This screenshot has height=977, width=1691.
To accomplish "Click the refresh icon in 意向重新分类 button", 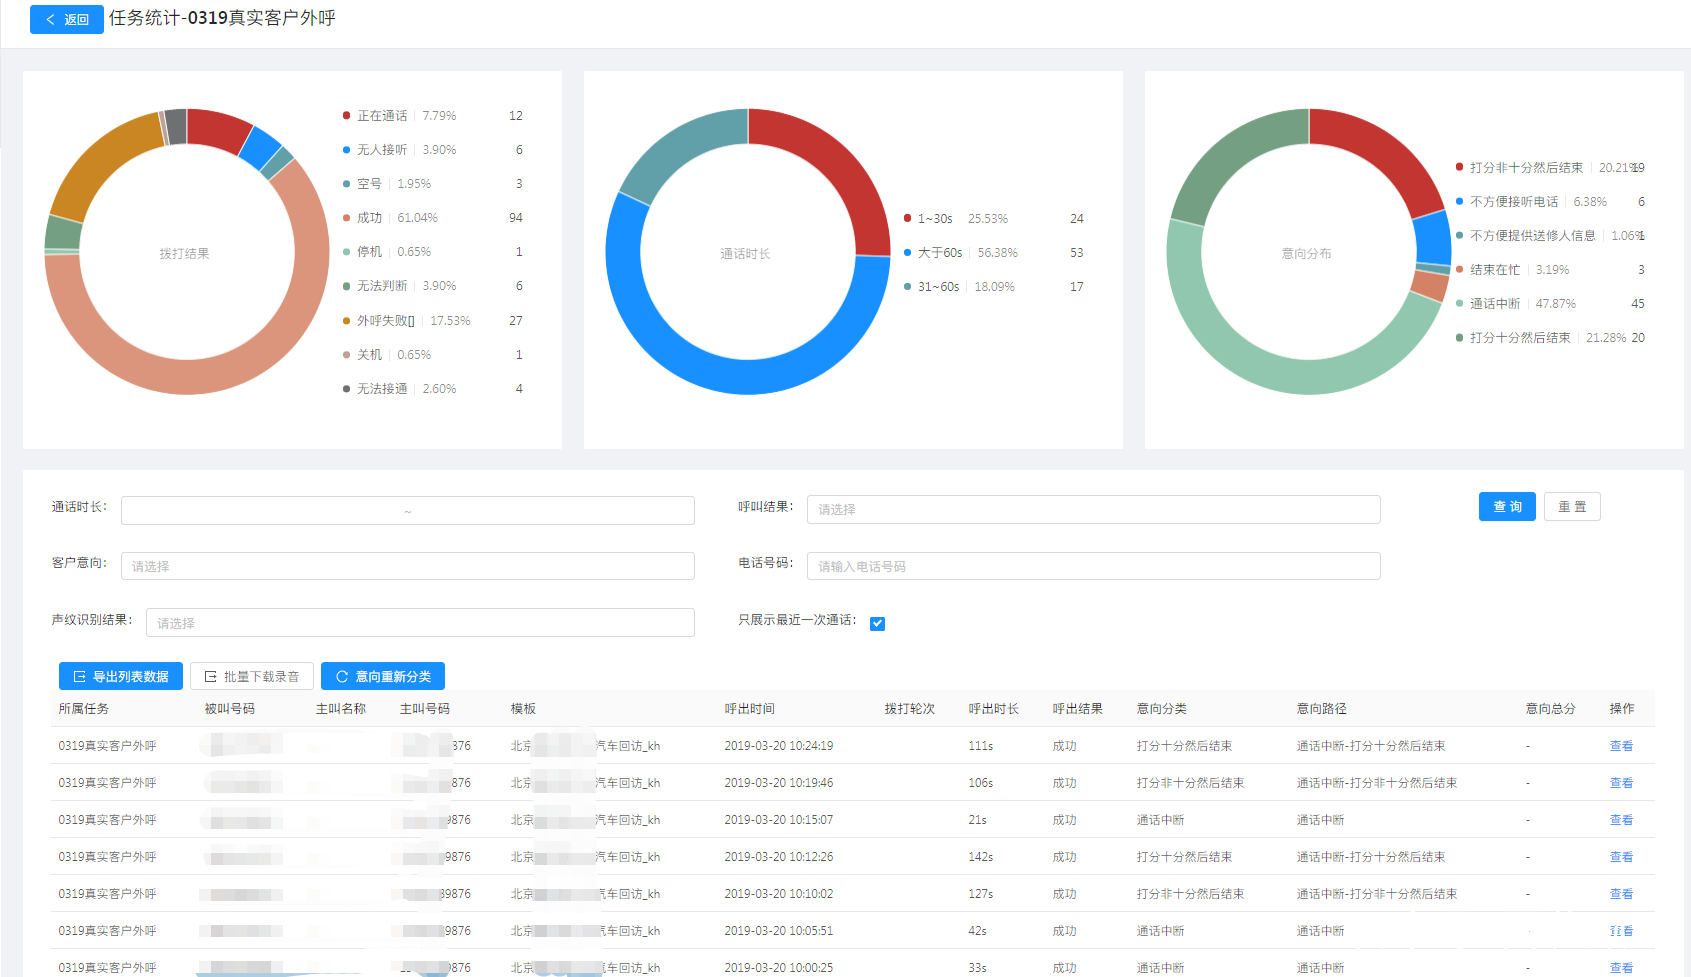I will pos(342,677).
